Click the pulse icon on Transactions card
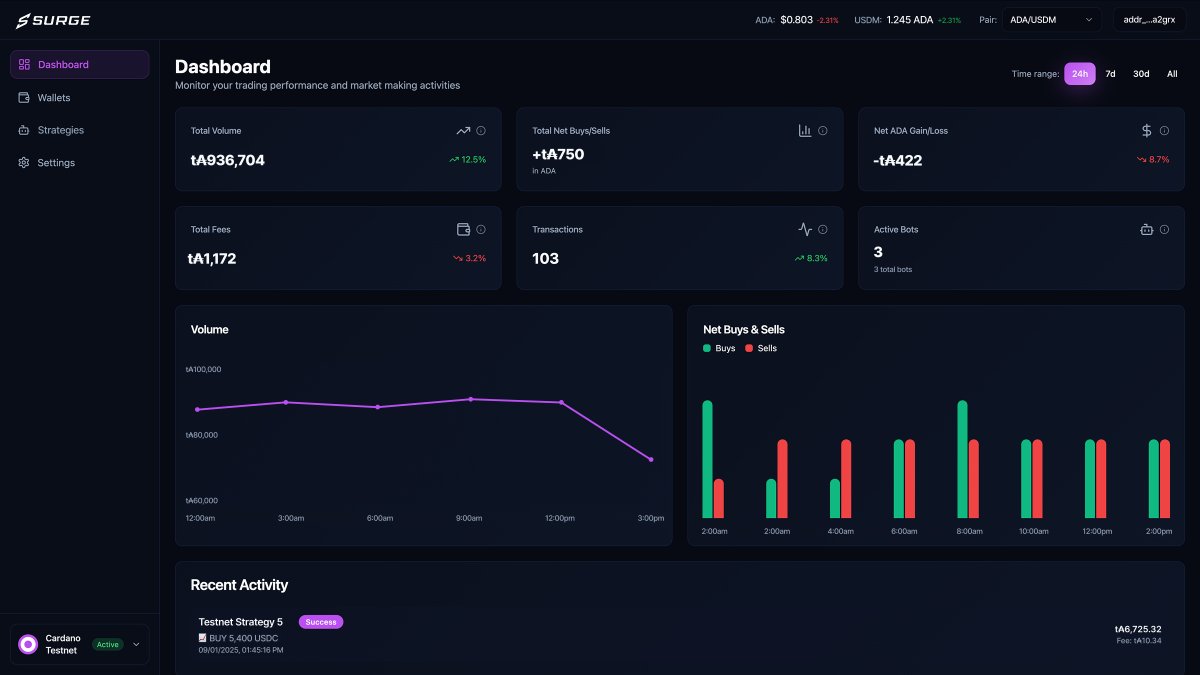This screenshot has height=675, width=1200. pos(805,229)
